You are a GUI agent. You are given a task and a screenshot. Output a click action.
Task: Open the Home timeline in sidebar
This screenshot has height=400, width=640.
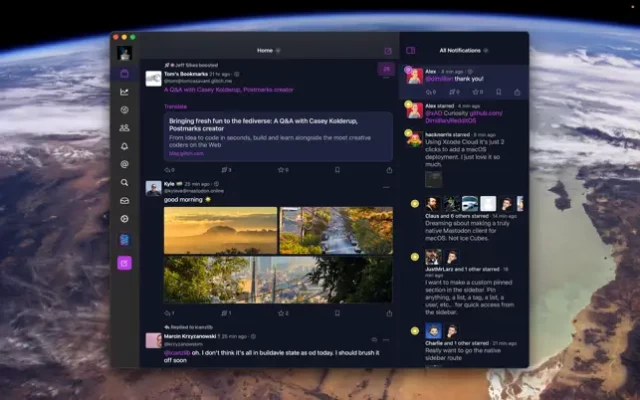pos(124,73)
